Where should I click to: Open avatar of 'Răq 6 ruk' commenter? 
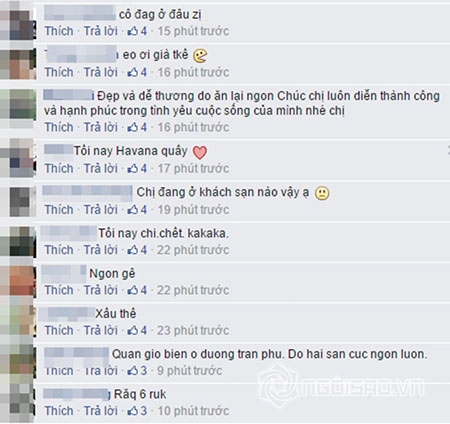coord(18,402)
